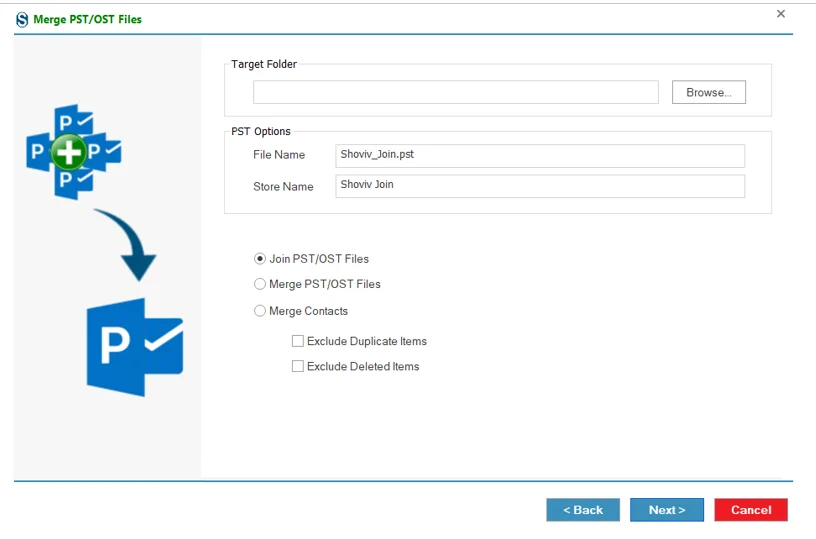
Task: Click the green plus merge icon
Action: [x=69, y=152]
